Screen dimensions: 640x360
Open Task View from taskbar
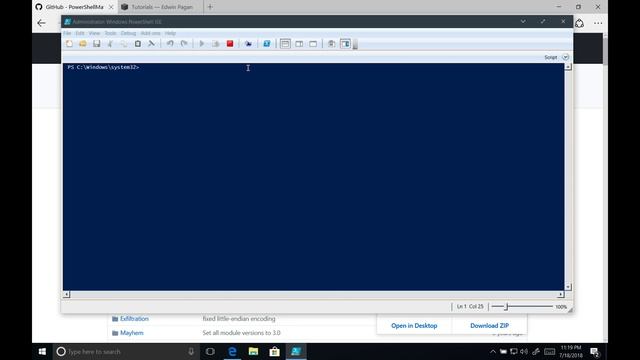click(x=210, y=351)
